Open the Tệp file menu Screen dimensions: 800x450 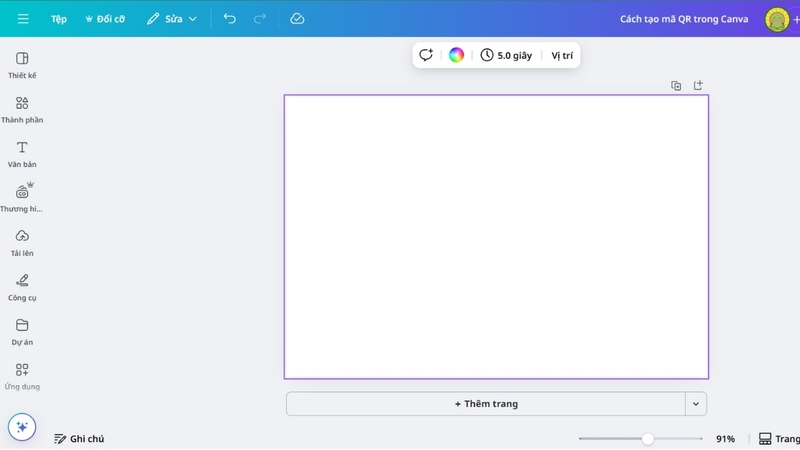pyautogui.click(x=59, y=19)
